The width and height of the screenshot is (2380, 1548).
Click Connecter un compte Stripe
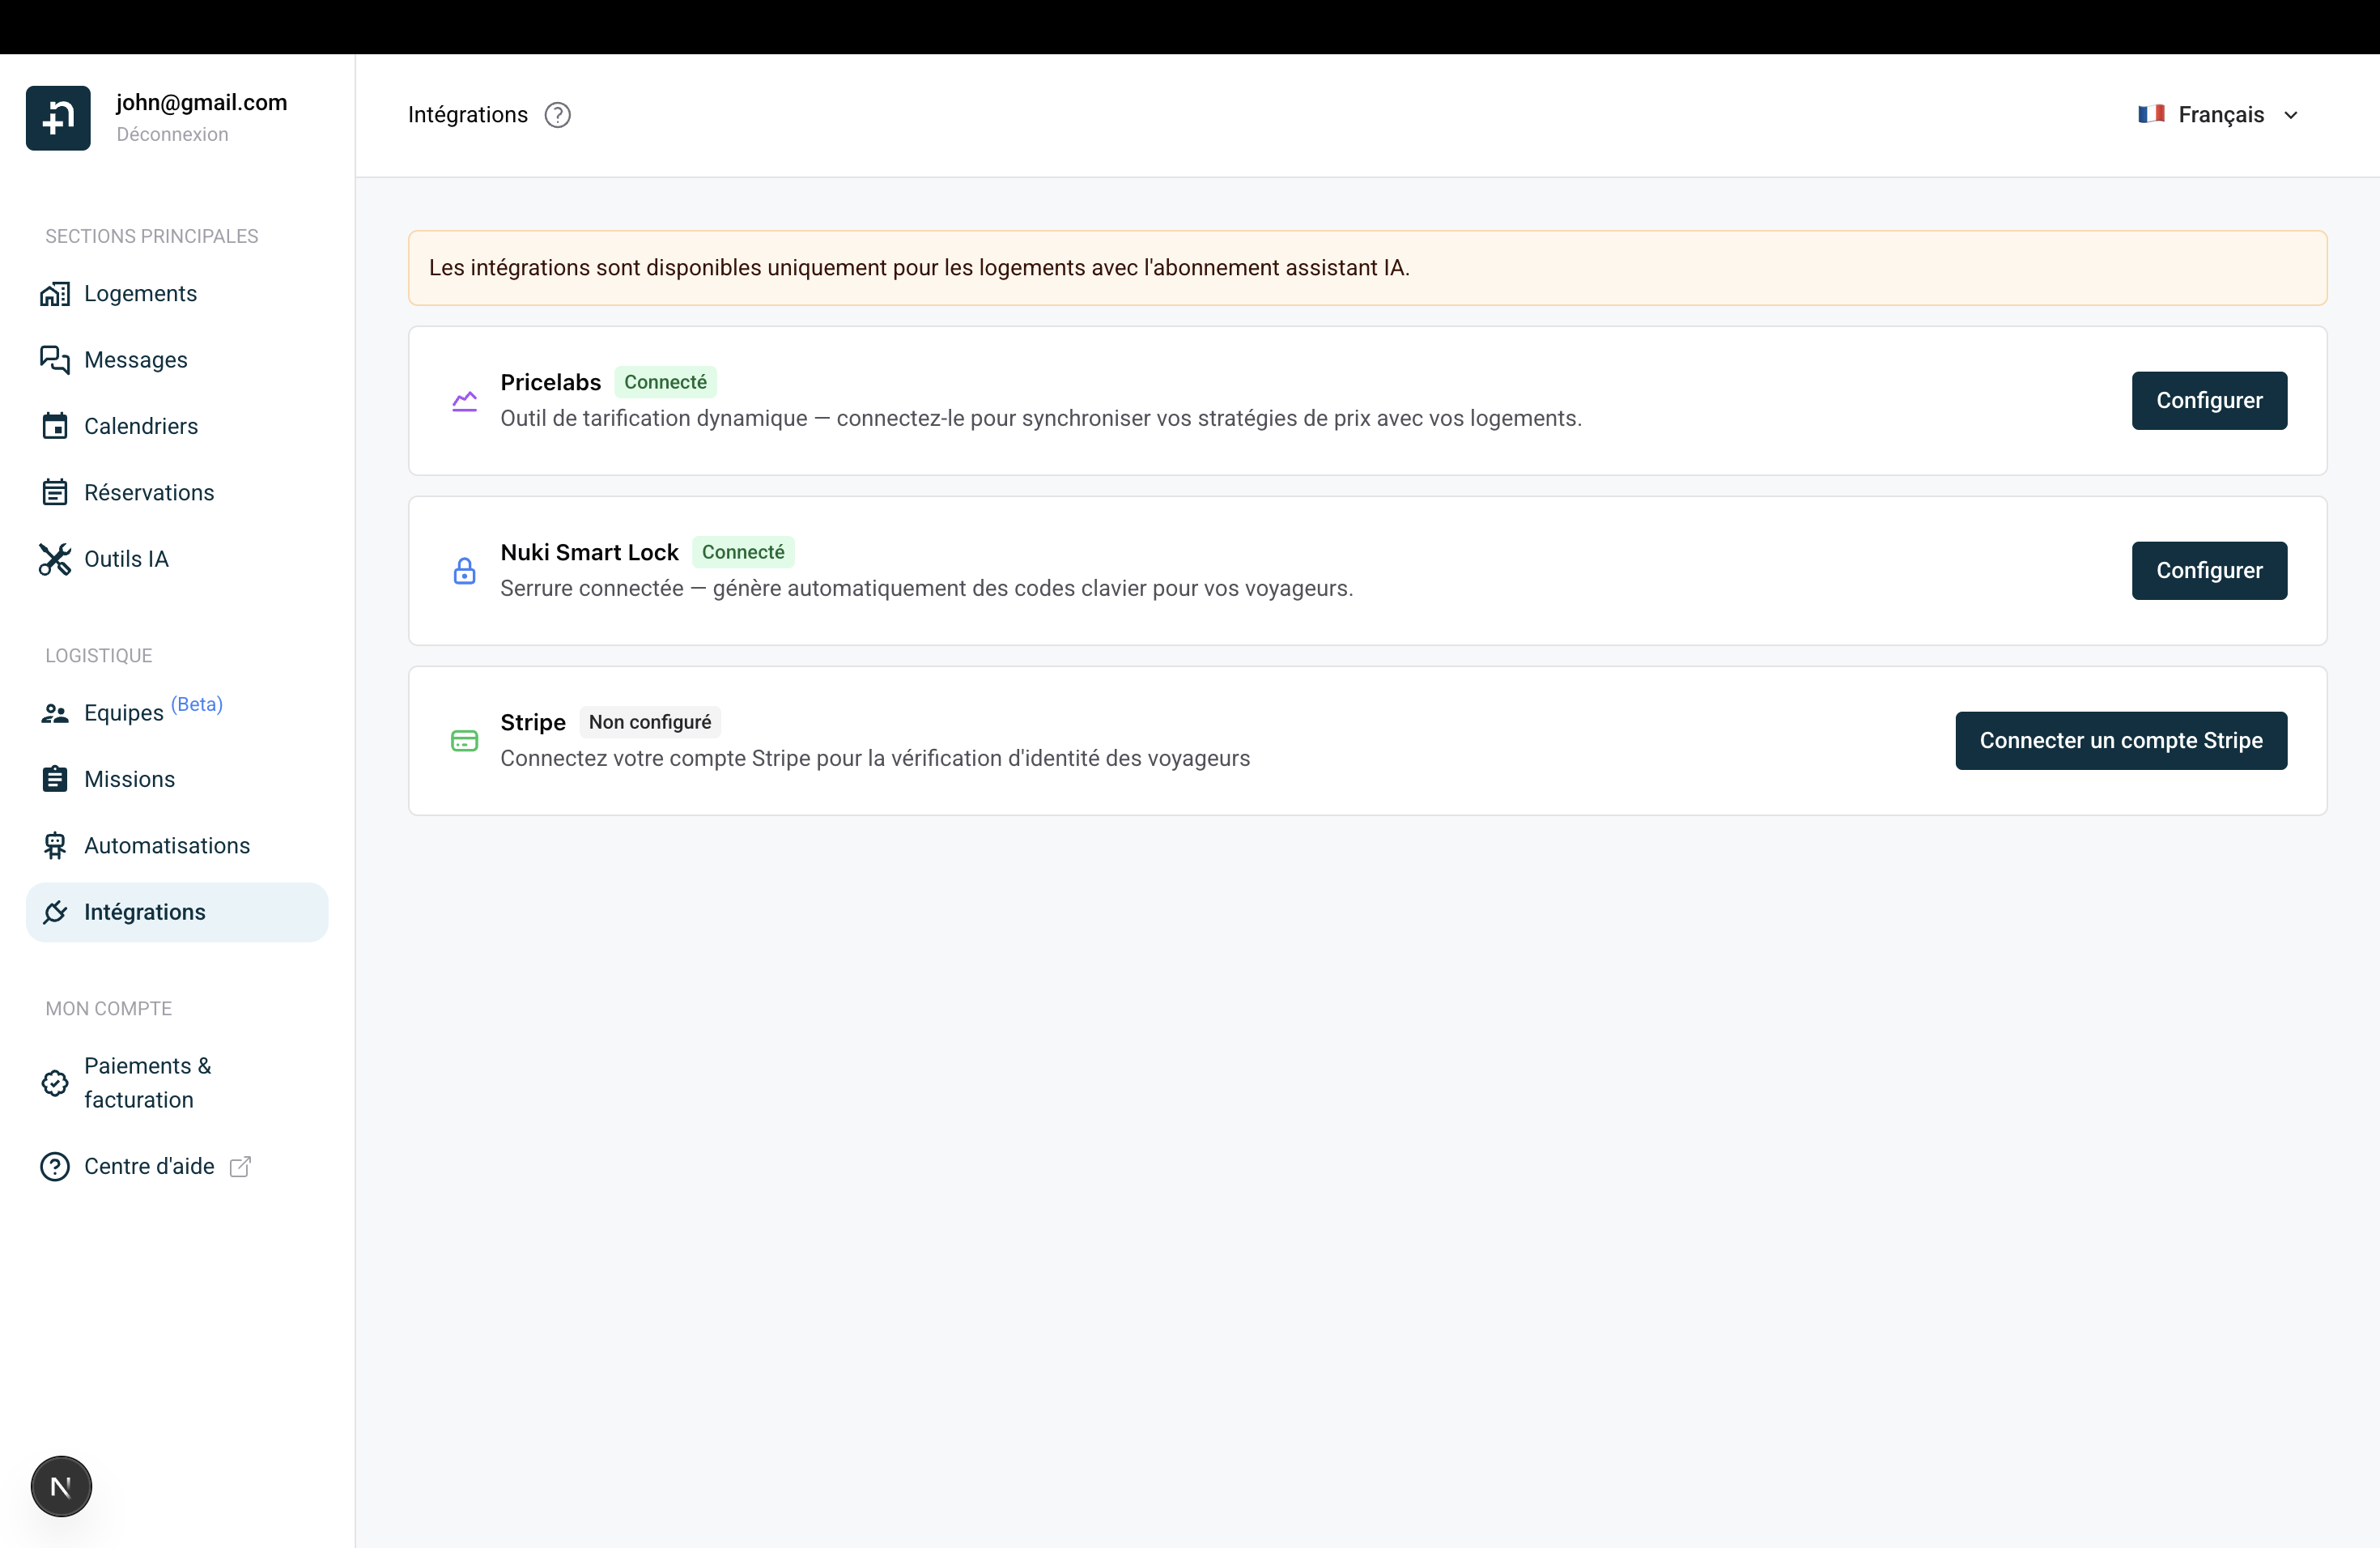coord(2121,740)
